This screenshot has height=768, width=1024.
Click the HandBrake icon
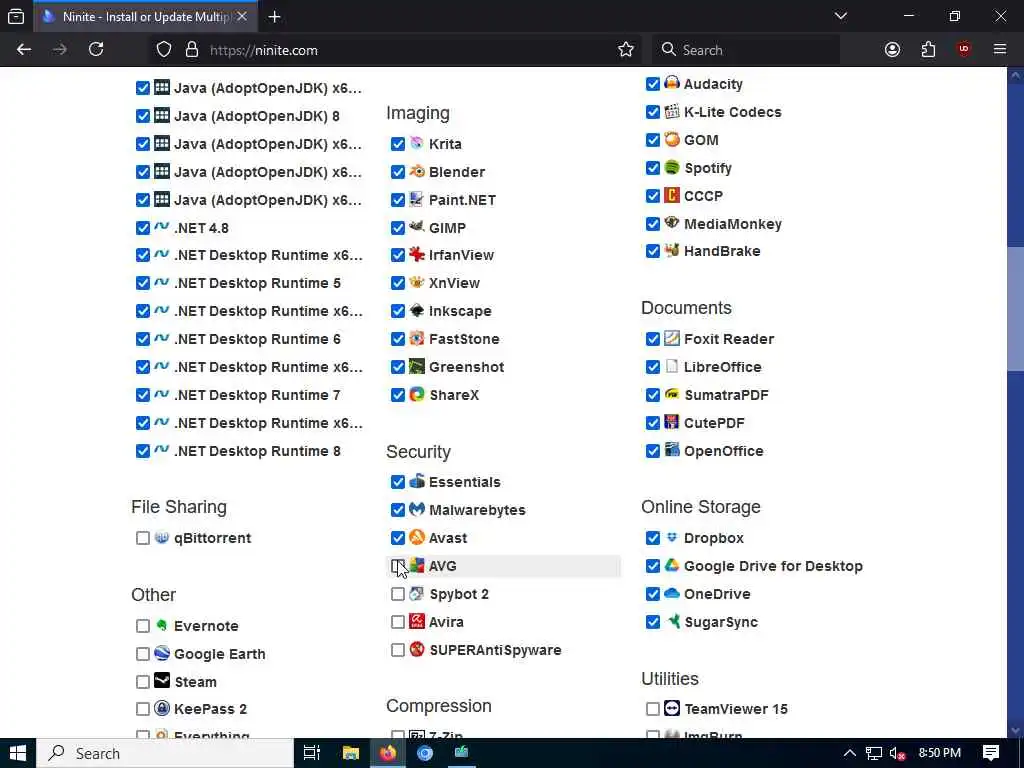(x=671, y=250)
